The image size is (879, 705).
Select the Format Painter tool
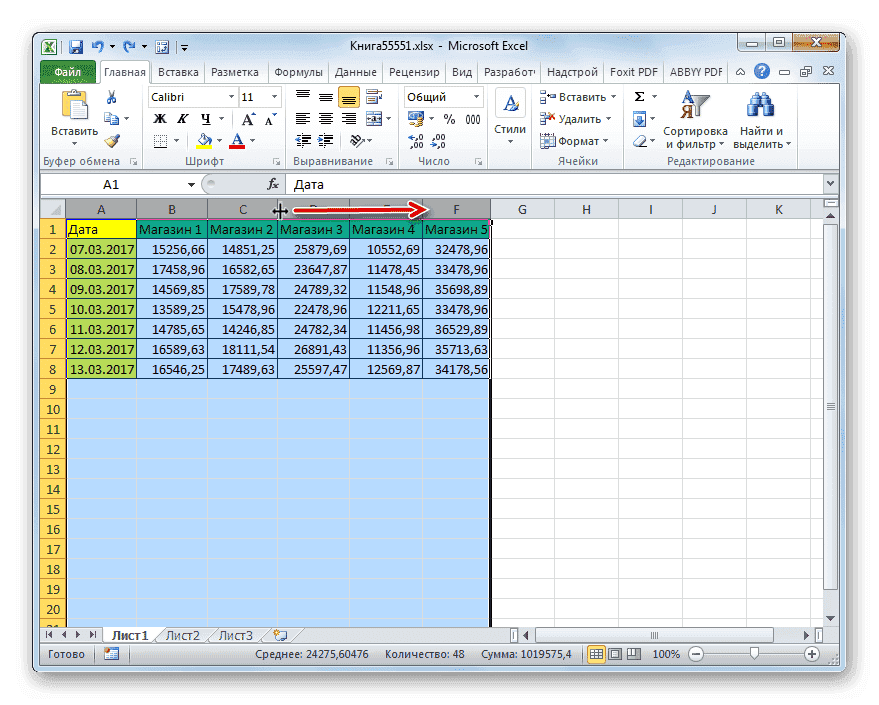[x=111, y=141]
